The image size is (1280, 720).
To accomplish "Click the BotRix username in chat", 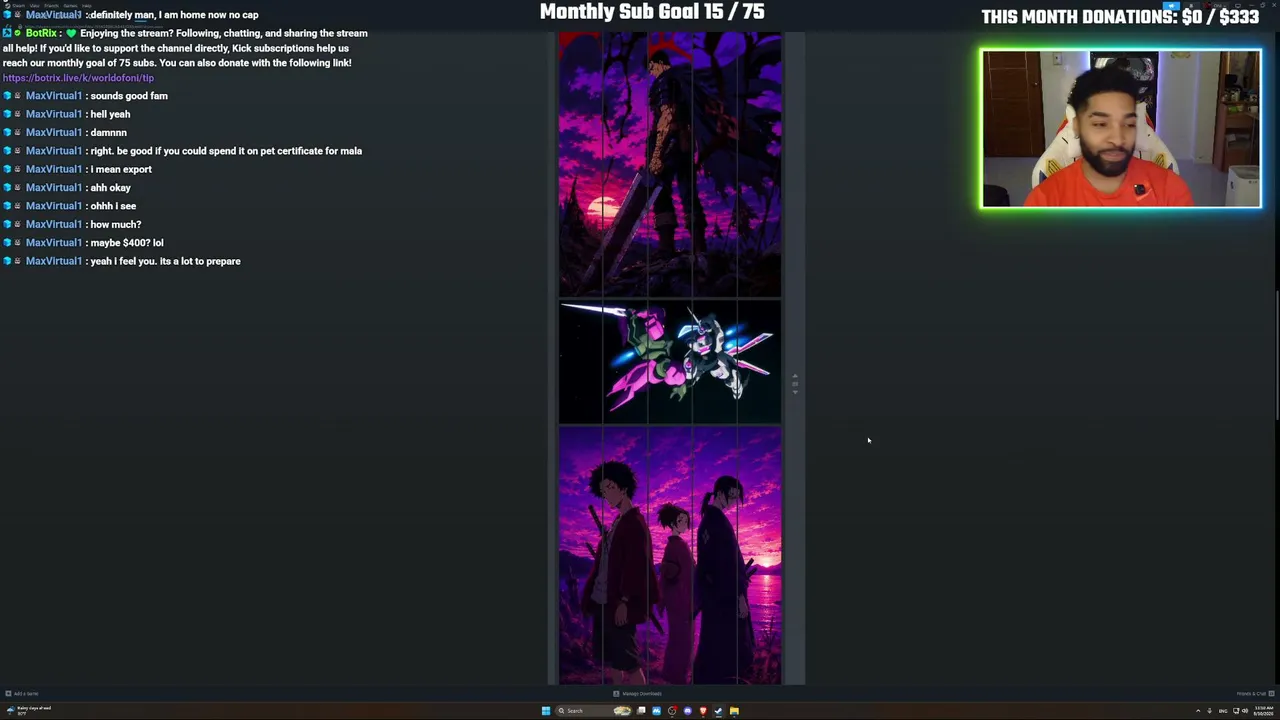I will 41,33.
